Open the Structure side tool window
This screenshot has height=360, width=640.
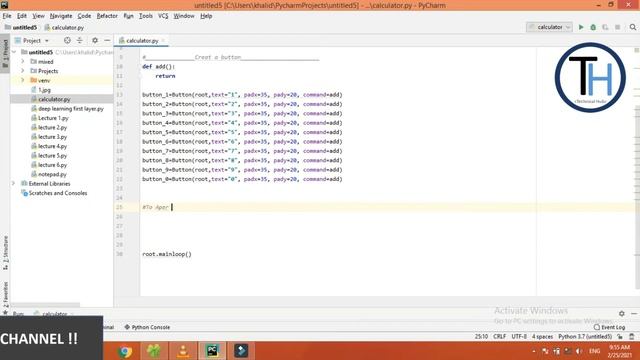tap(5, 253)
